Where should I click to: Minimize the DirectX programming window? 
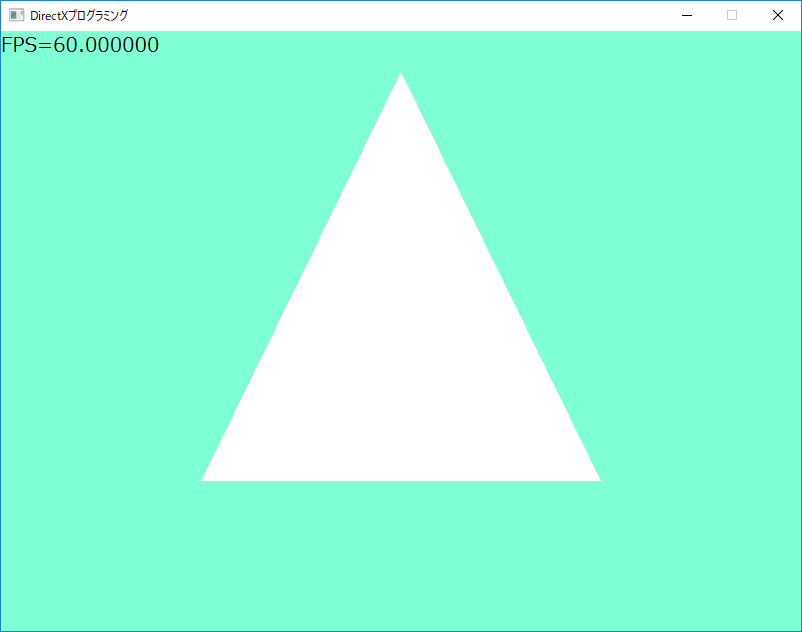point(687,15)
